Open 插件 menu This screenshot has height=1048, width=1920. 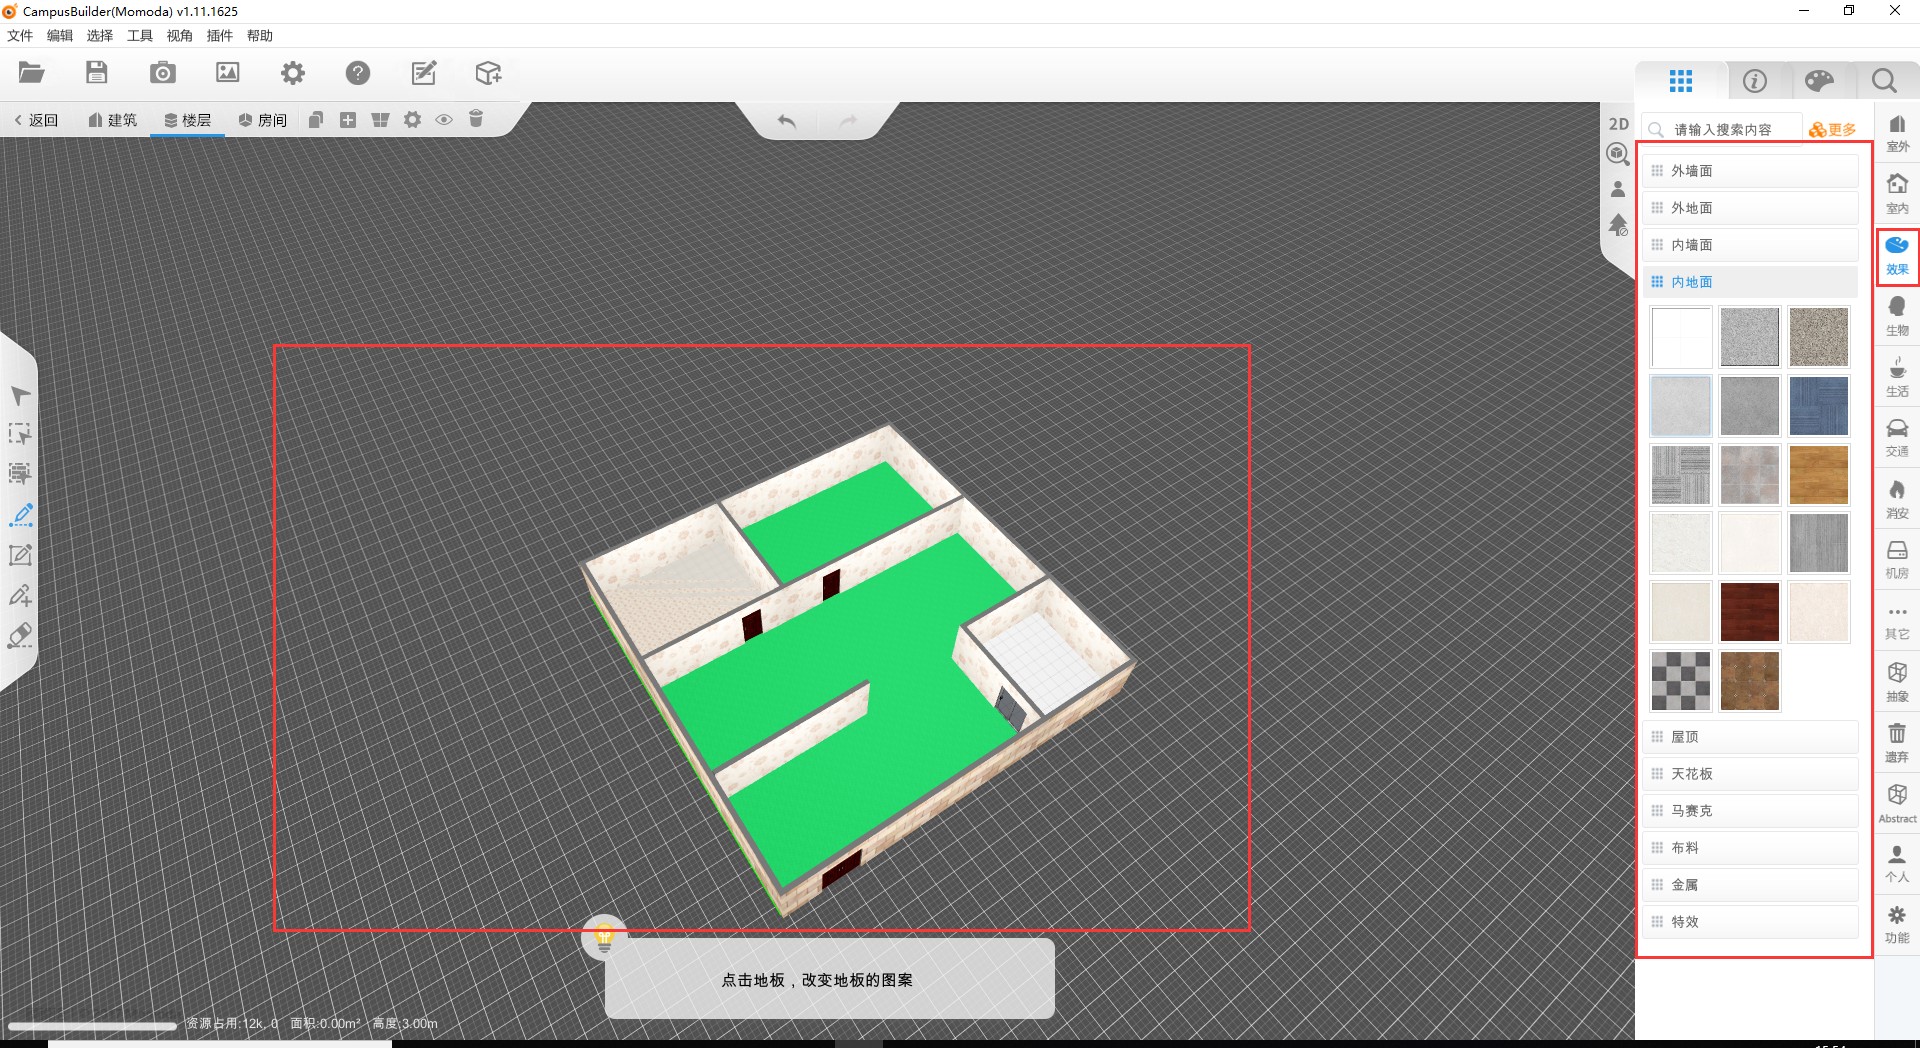[220, 36]
